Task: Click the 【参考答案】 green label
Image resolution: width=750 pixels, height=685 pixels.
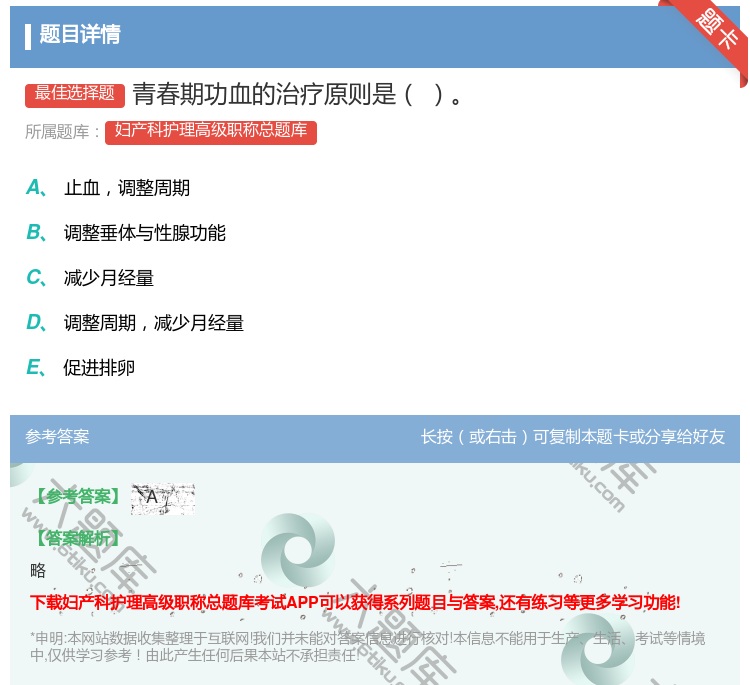Action: coord(80,497)
